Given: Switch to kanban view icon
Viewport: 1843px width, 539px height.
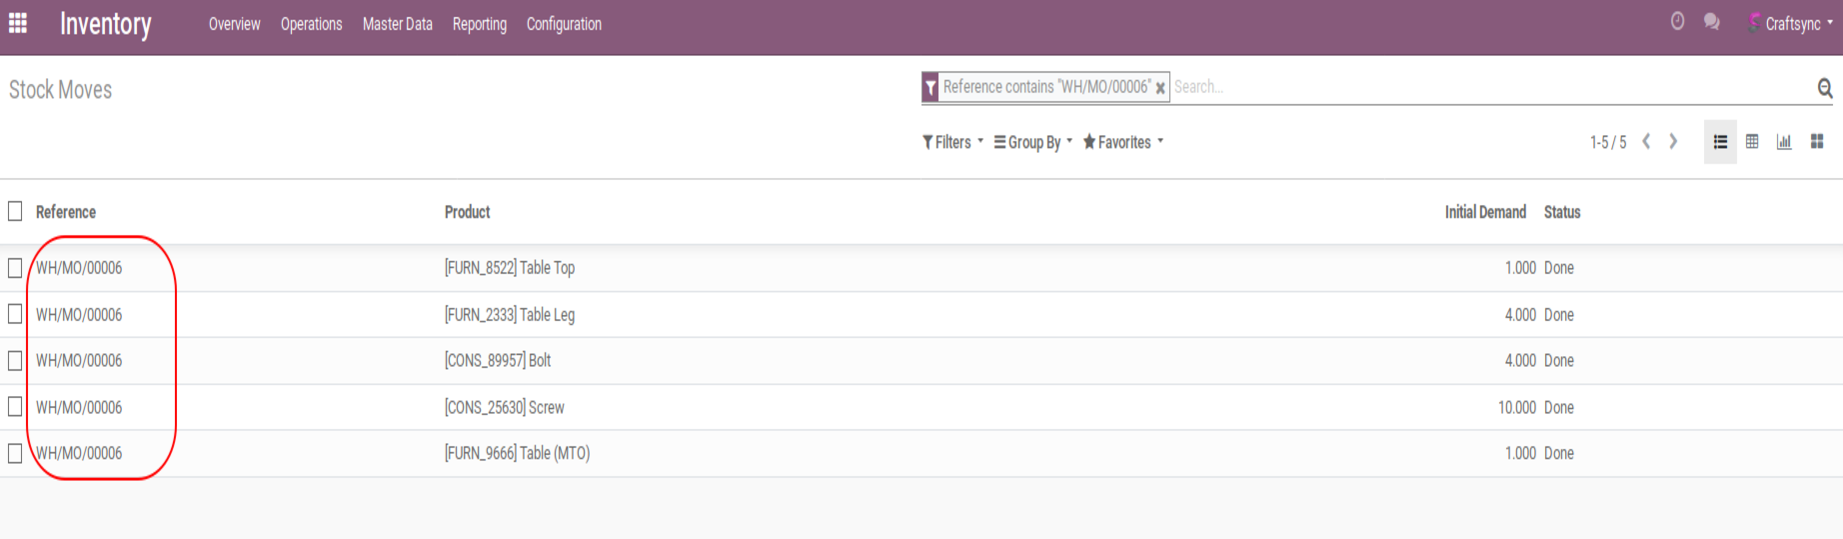Looking at the screenshot, I should click(x=1817, y=142).
